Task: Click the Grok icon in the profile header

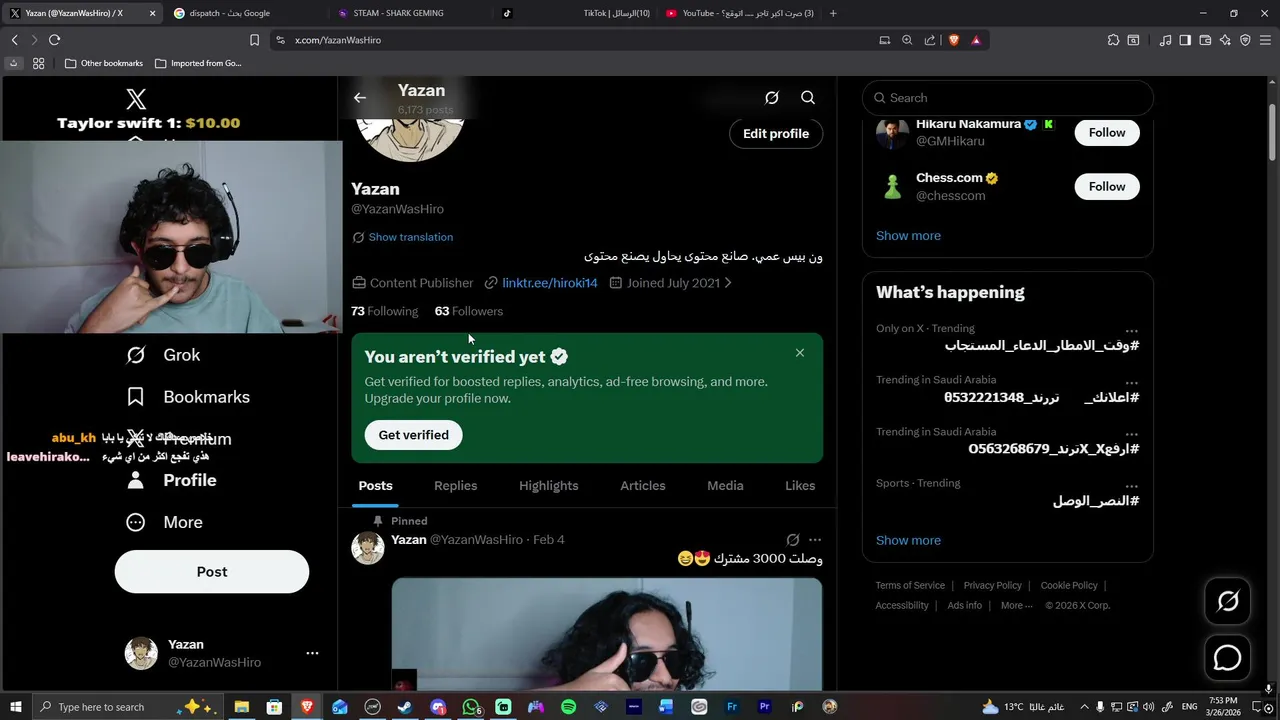Action: click(772, 98)
